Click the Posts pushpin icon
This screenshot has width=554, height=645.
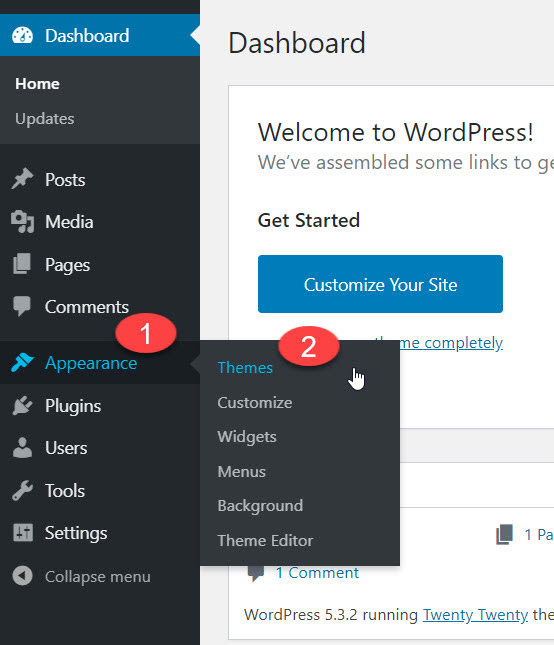(x=22, y=179)
